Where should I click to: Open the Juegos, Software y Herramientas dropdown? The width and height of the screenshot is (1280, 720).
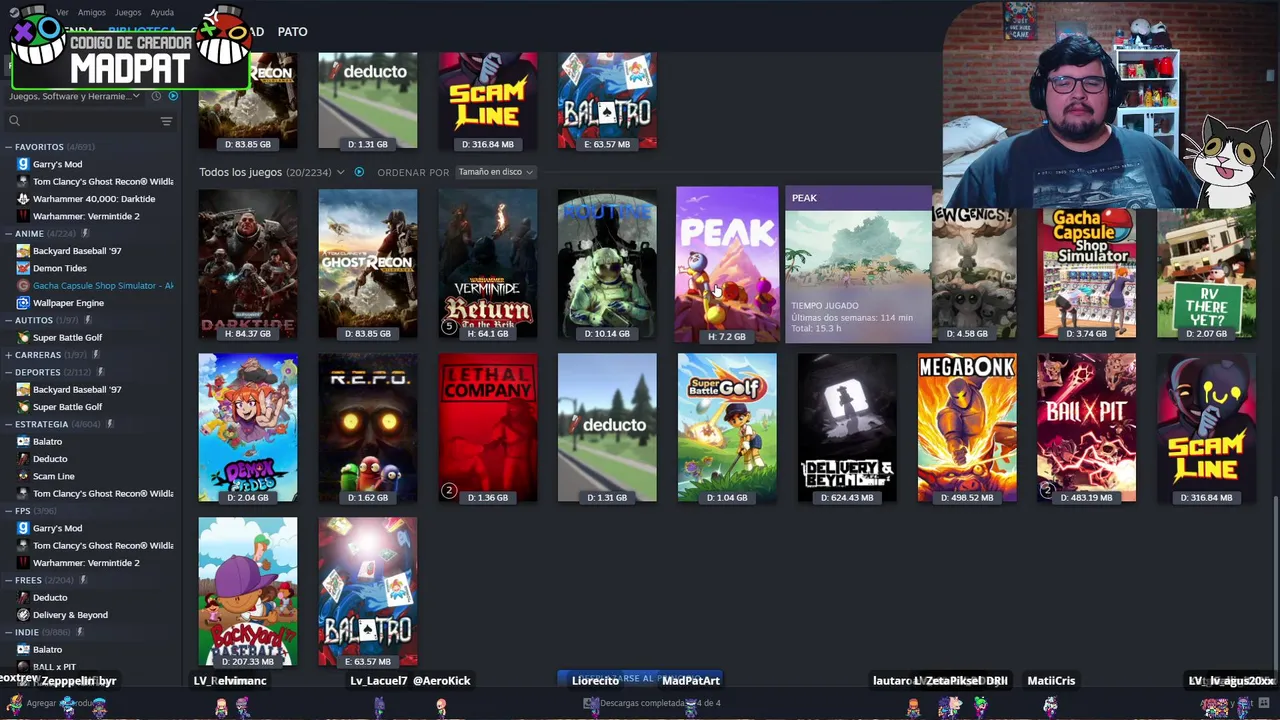tap(76, 96)
